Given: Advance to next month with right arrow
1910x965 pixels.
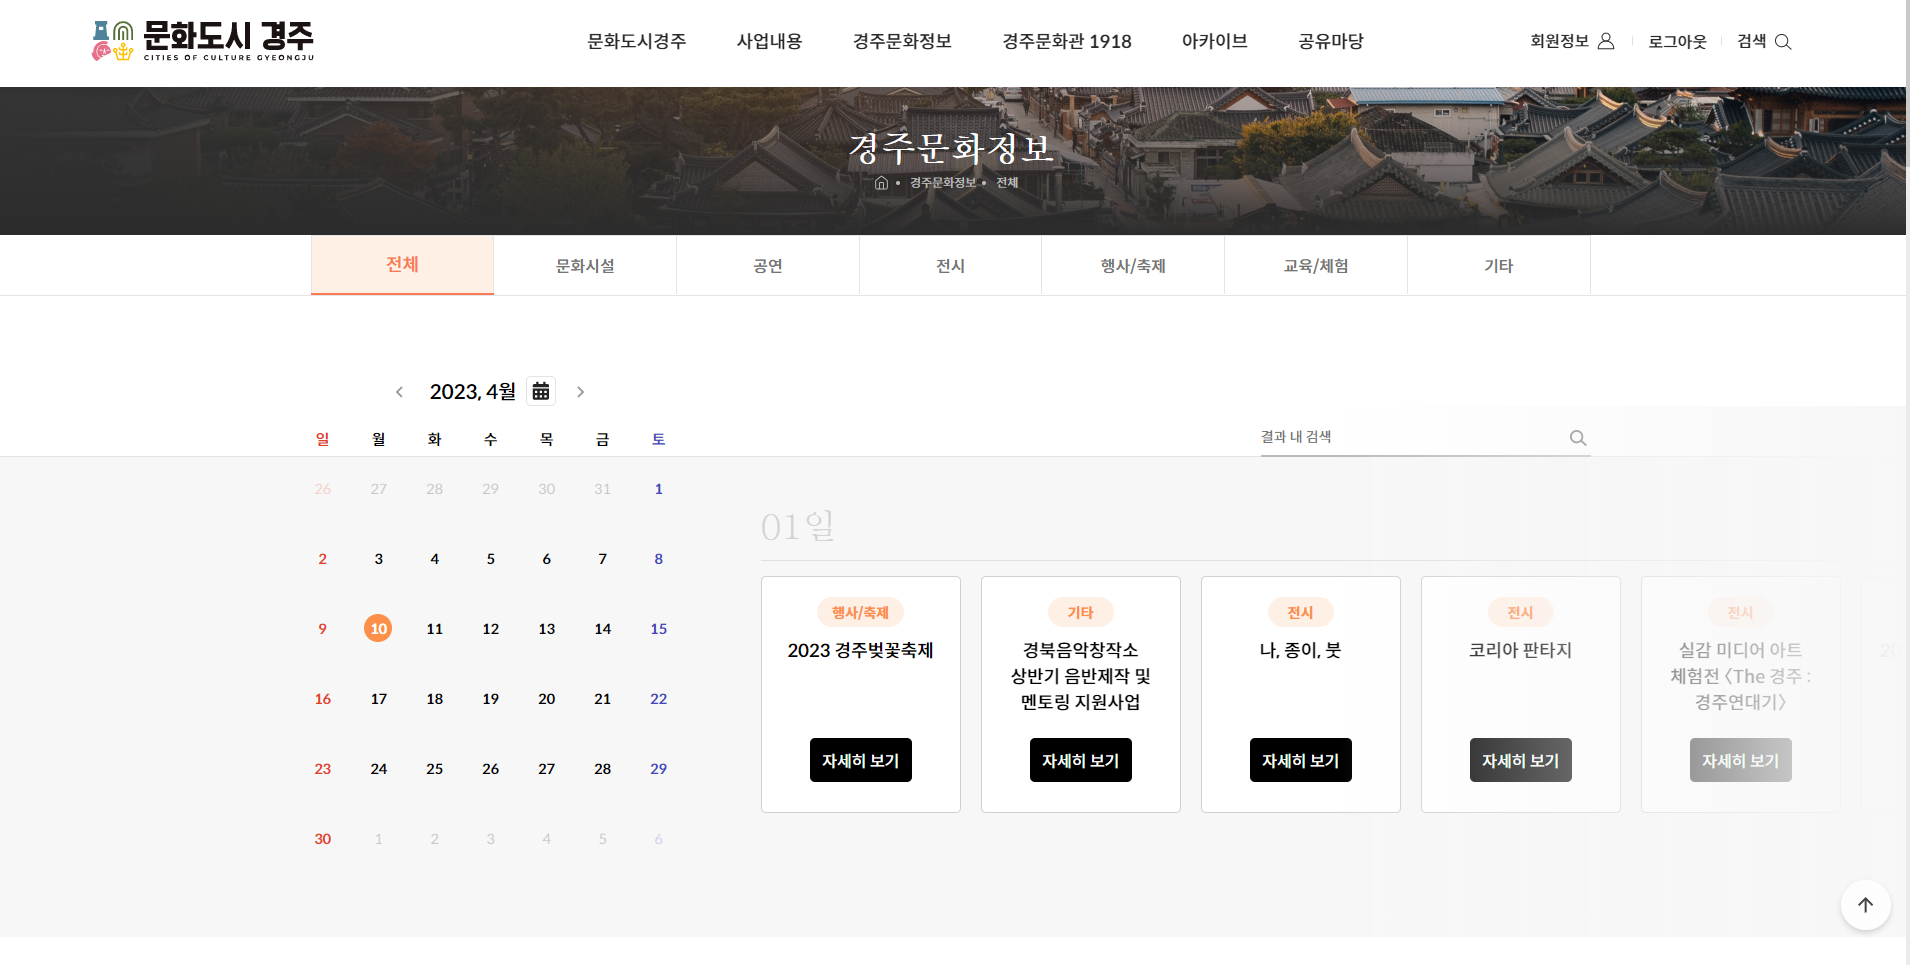Looking at the screenshot, I should pos(580,392).
